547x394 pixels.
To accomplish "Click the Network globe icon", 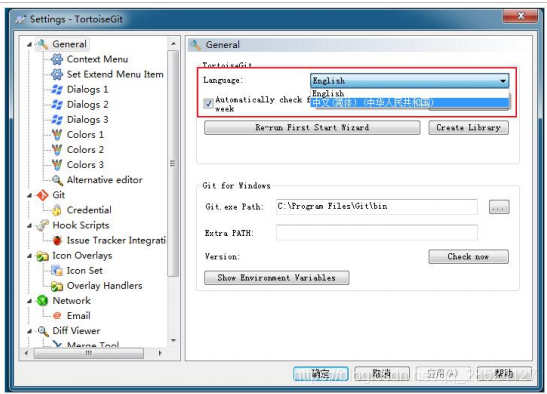I will [43, 301].
